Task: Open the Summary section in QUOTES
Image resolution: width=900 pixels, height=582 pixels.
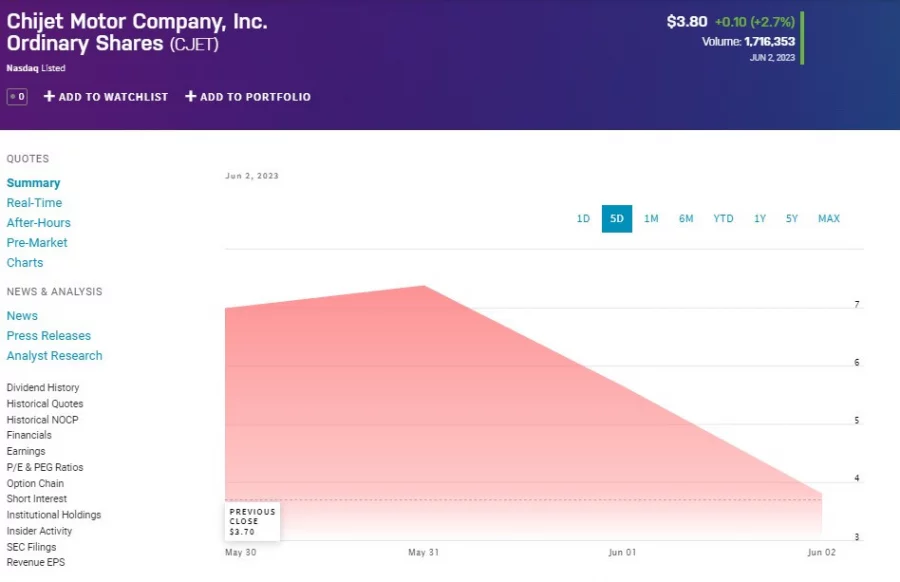Action: 33,182
